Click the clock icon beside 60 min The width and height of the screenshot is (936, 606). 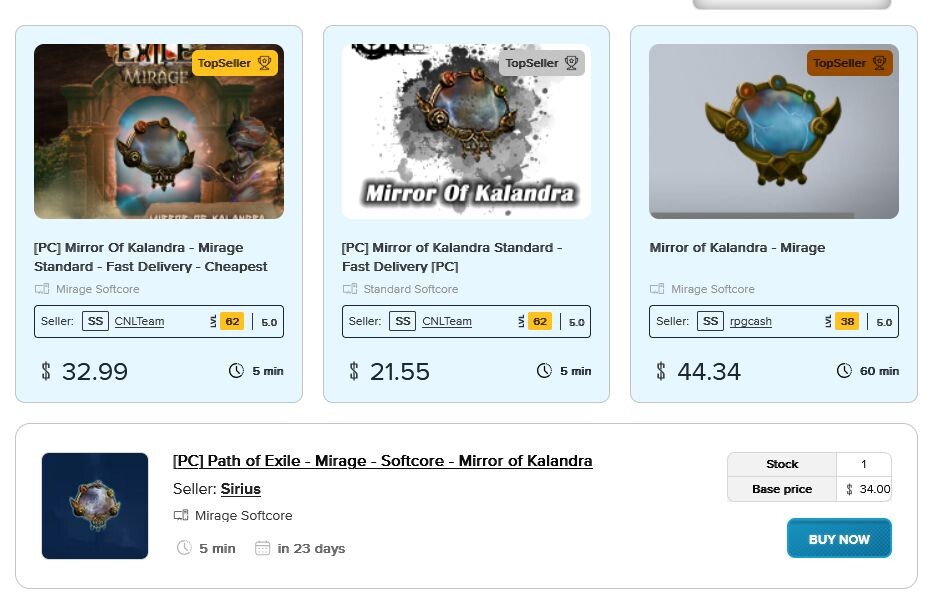pos(844,371)
